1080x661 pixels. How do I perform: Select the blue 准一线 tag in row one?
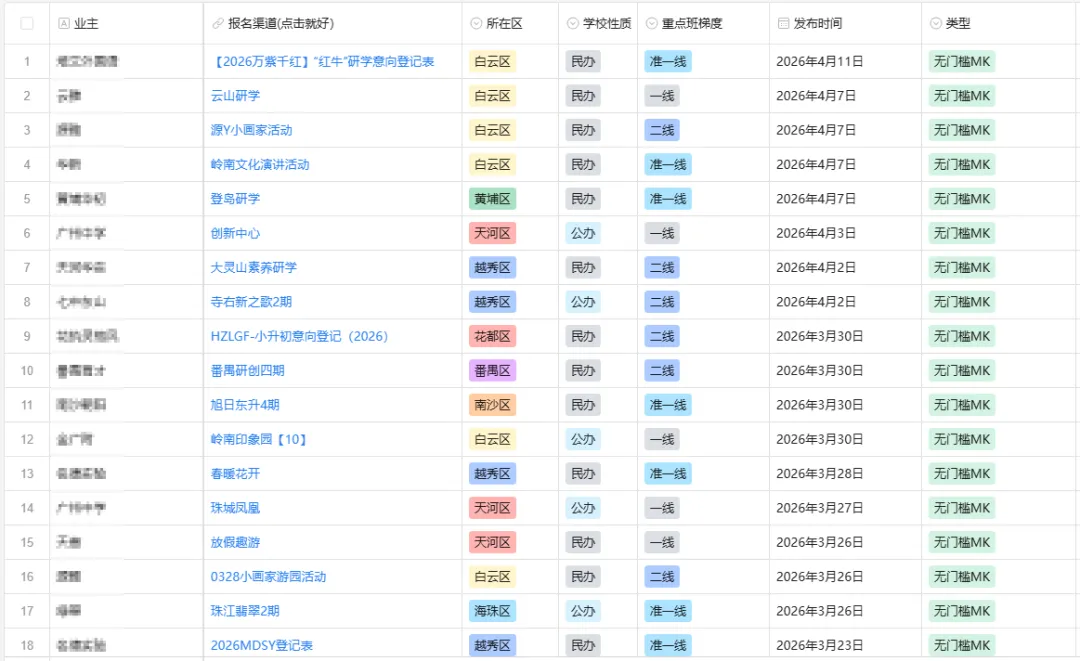tap(667, 61)
